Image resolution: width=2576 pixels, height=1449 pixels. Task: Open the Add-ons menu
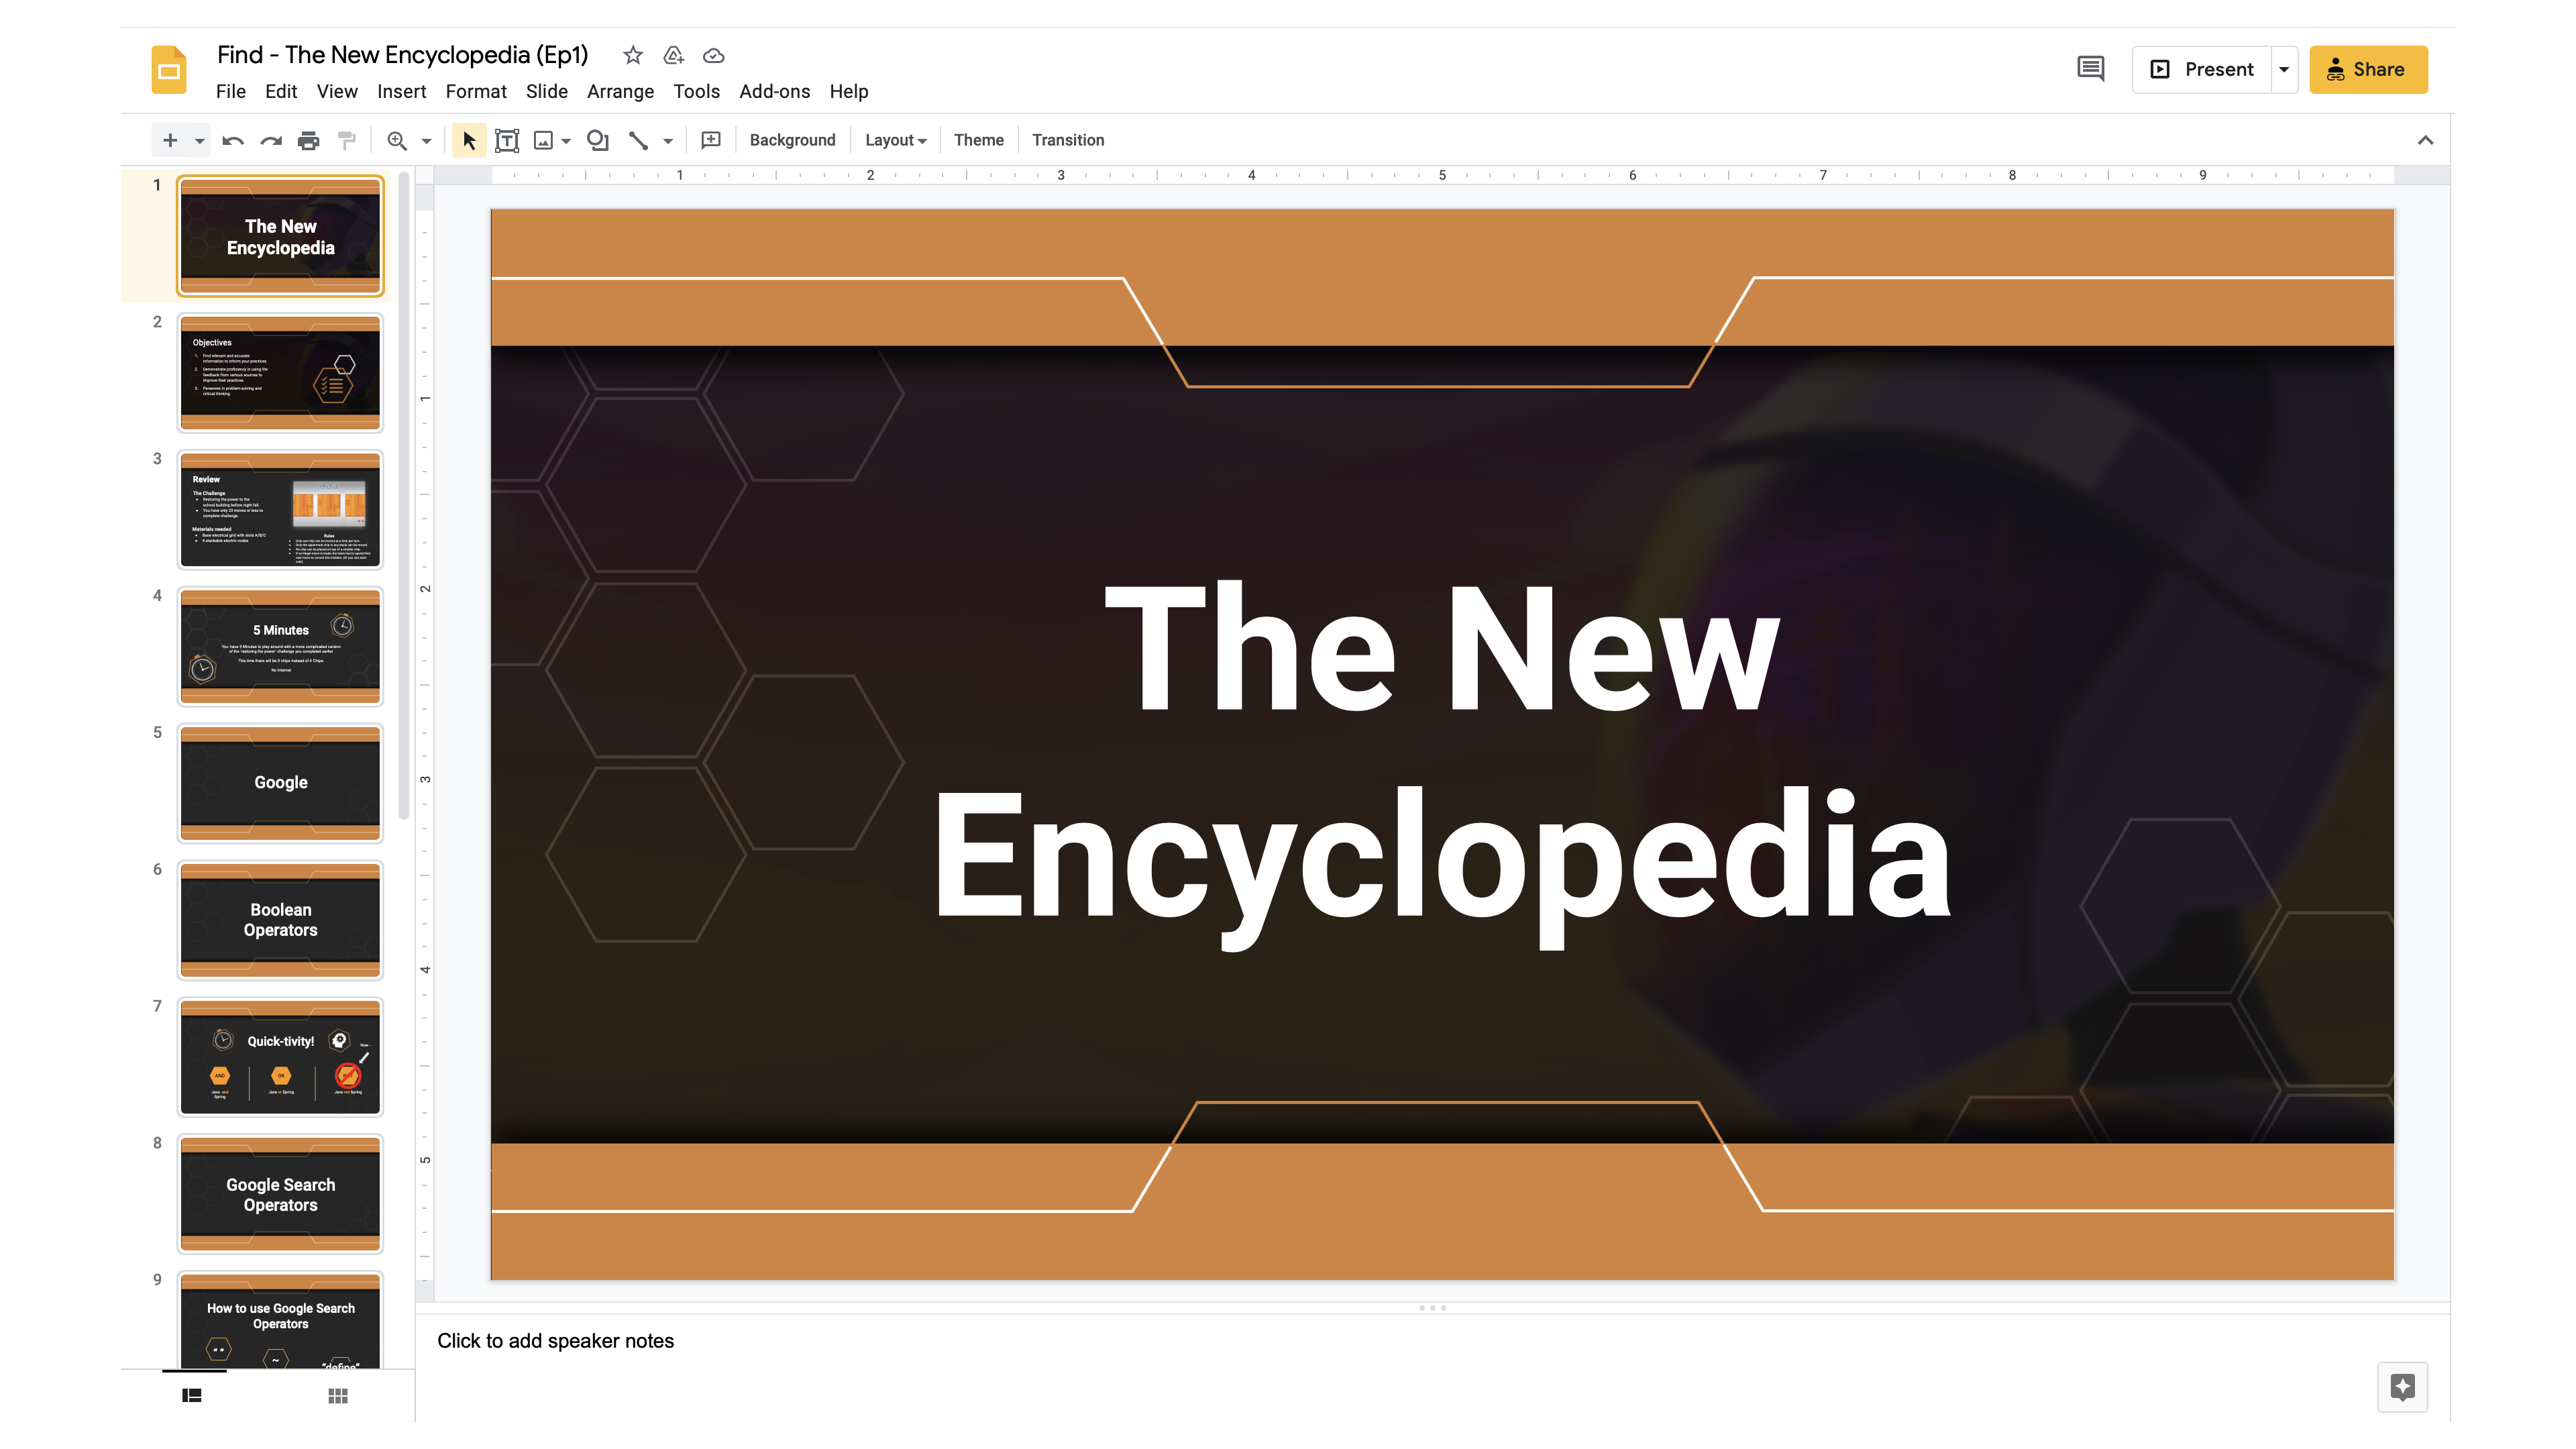click(x=774, y=91)
